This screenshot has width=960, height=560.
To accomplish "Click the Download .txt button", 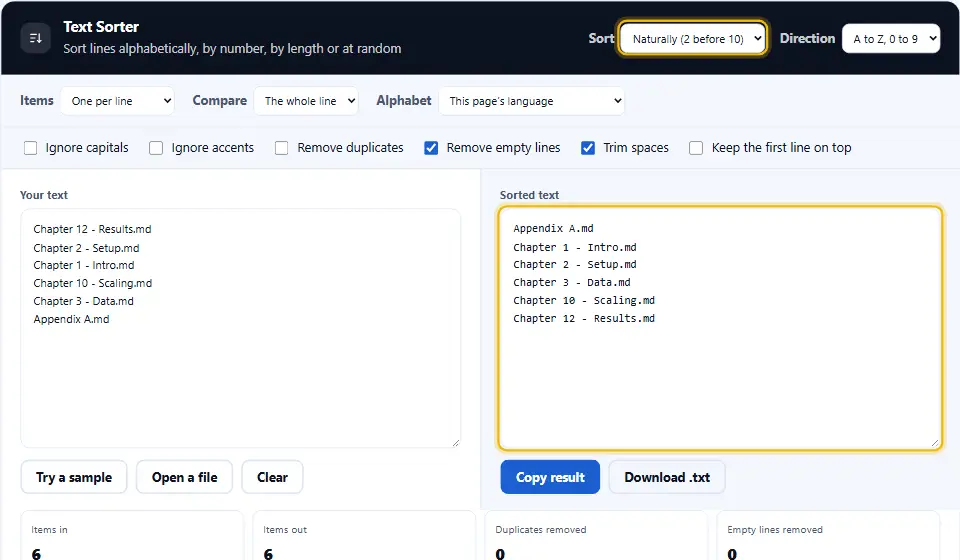I will pyautogui.click(x=667, y=477).
